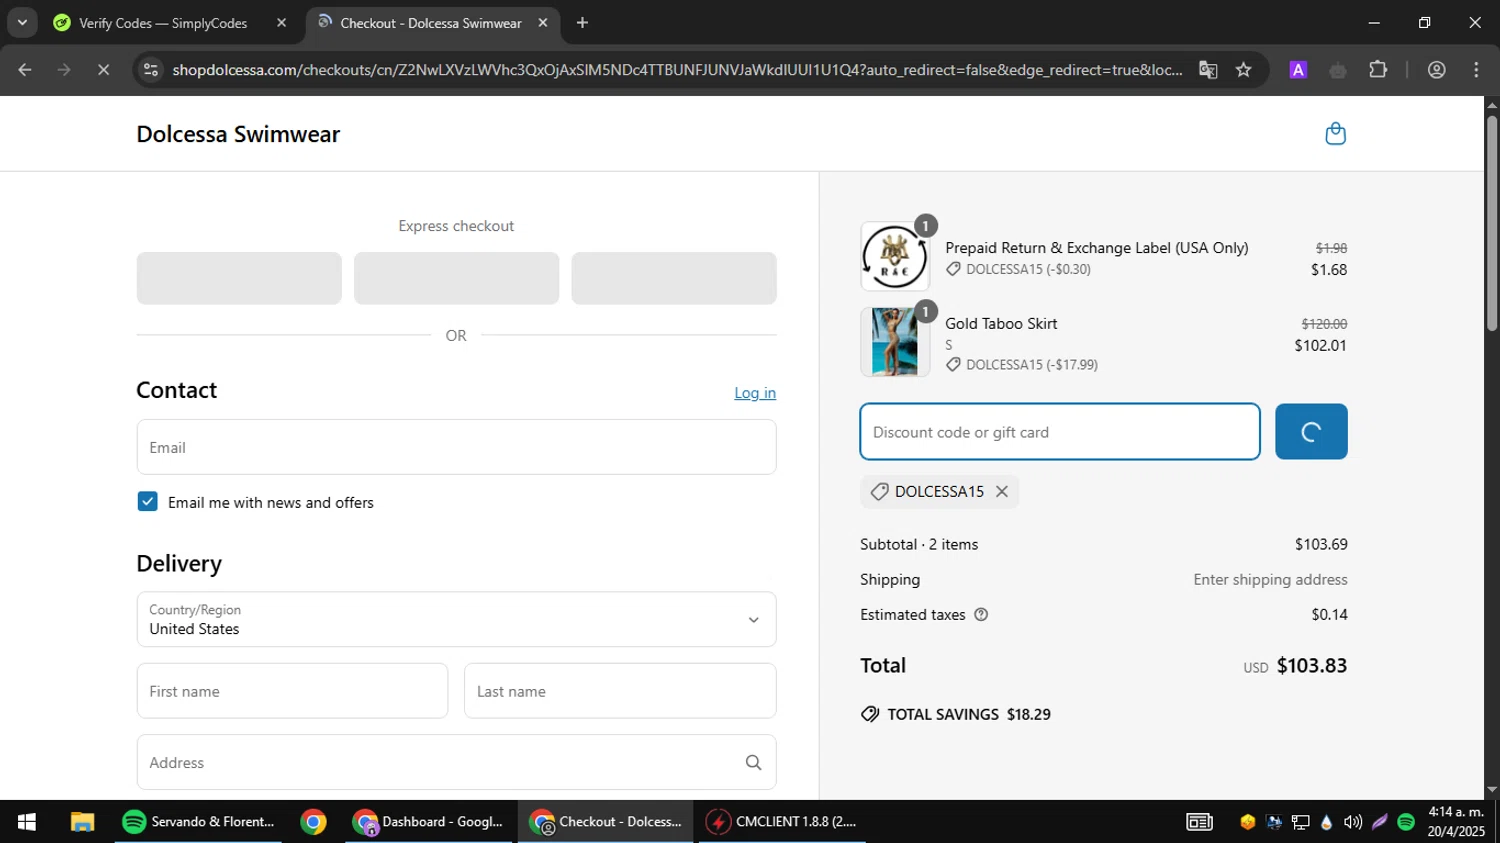
Task: Click the page vertical scrollbar thumb
Action: 1491,225
